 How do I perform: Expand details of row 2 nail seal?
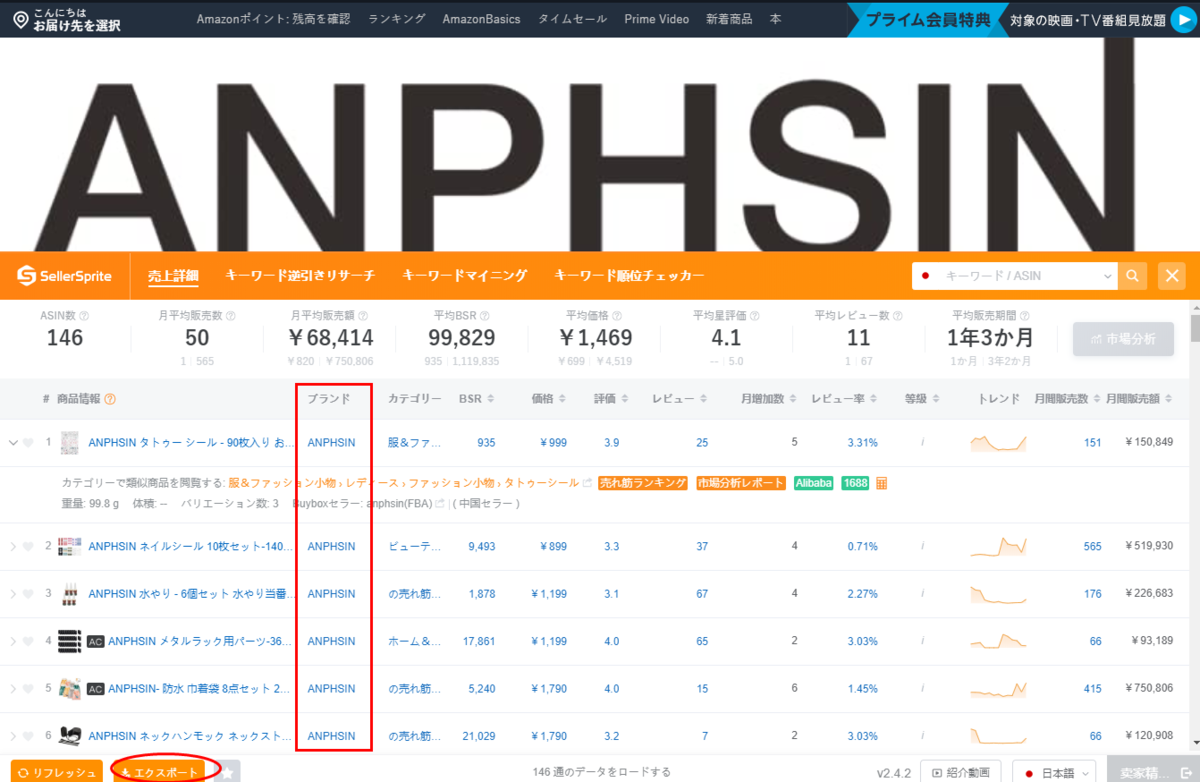(13, 546)
